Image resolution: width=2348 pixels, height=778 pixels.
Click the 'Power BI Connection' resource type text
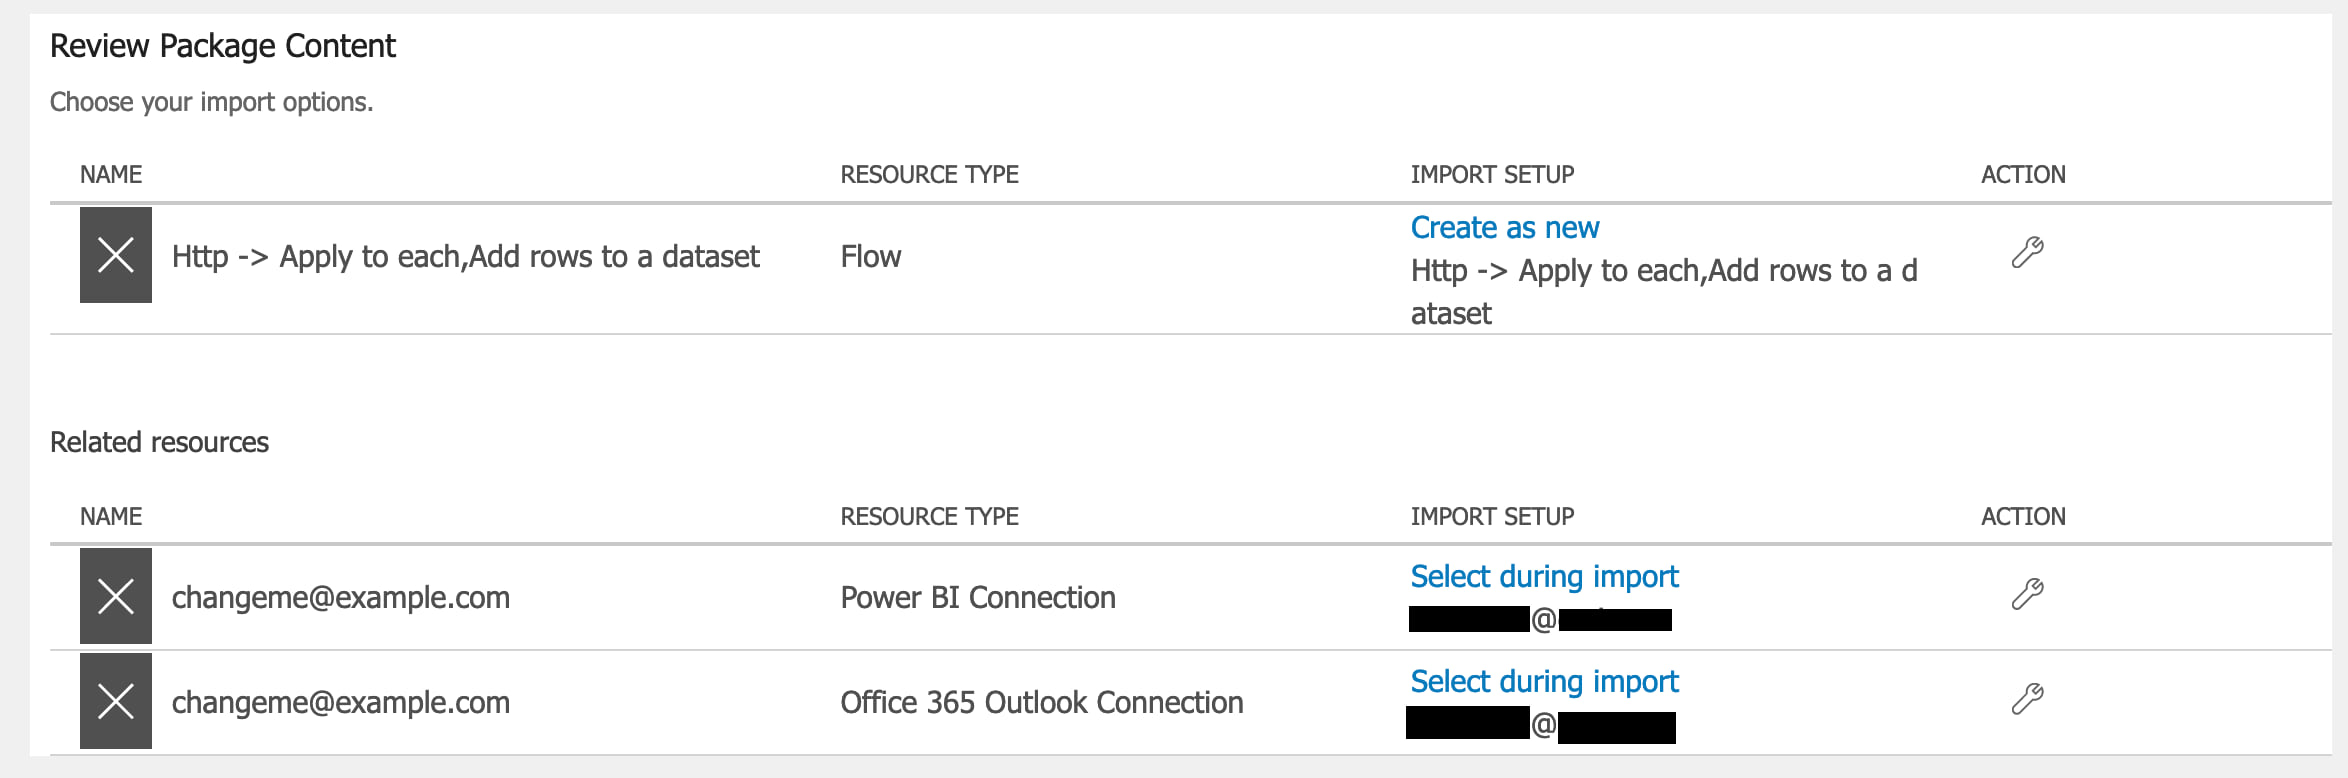977,598
